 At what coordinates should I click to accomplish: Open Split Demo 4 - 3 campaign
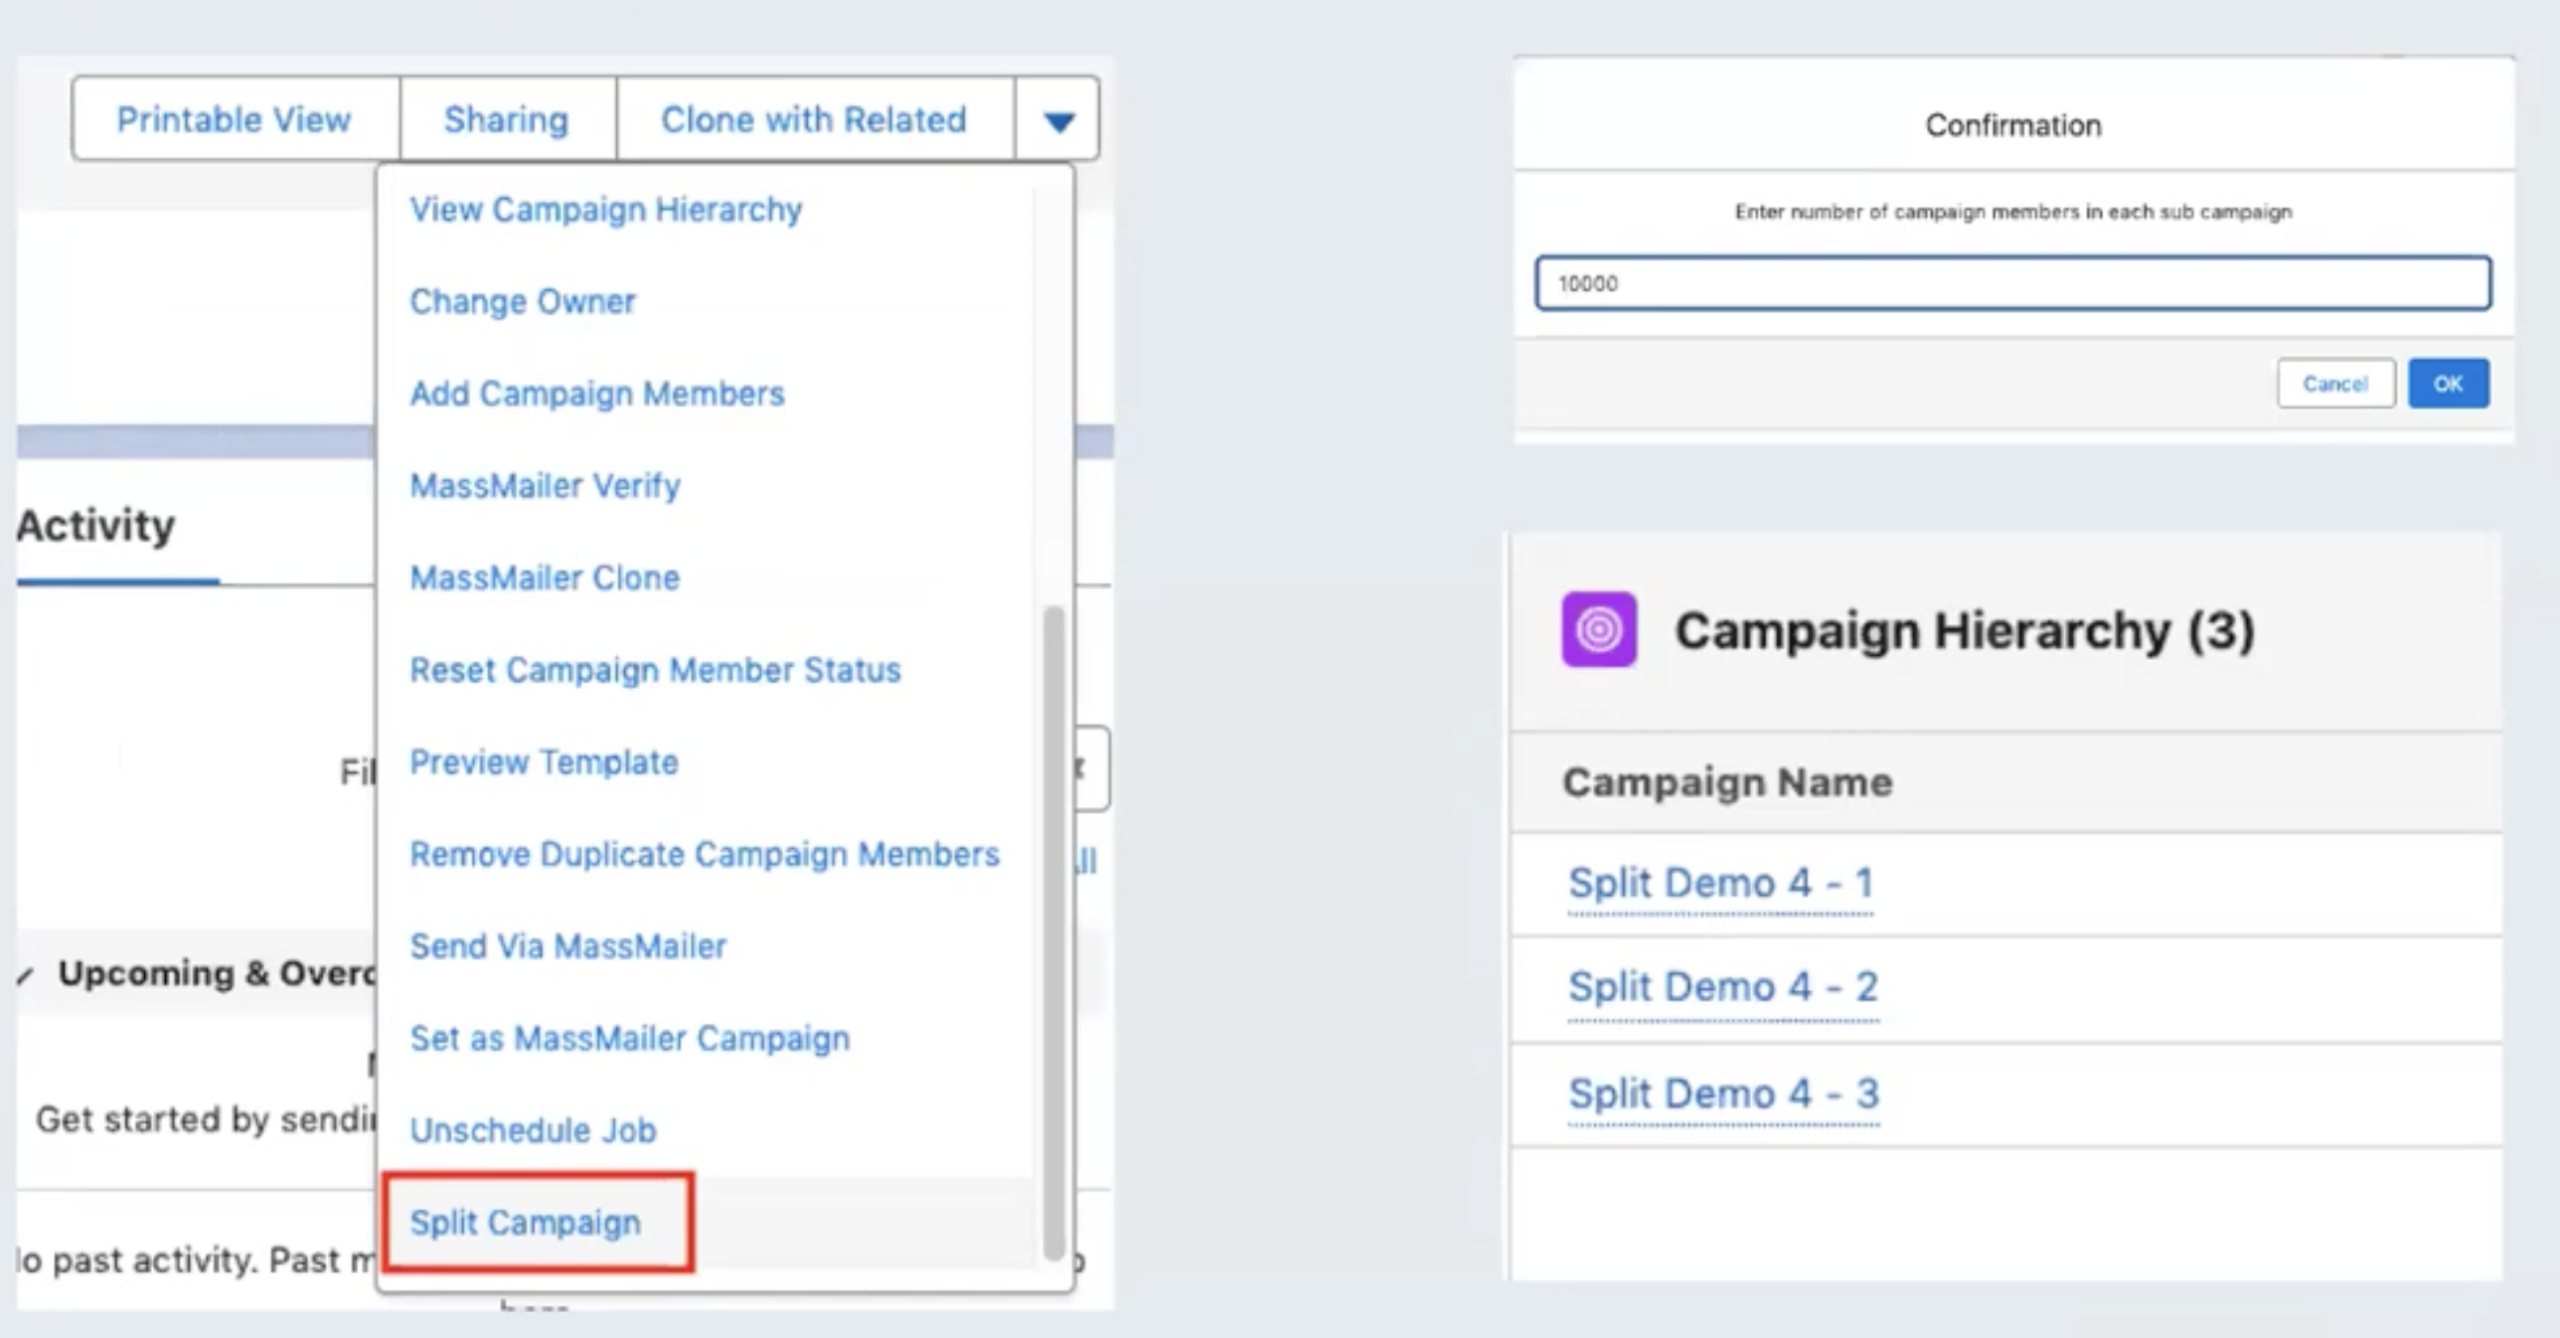pos(1724,1093)
